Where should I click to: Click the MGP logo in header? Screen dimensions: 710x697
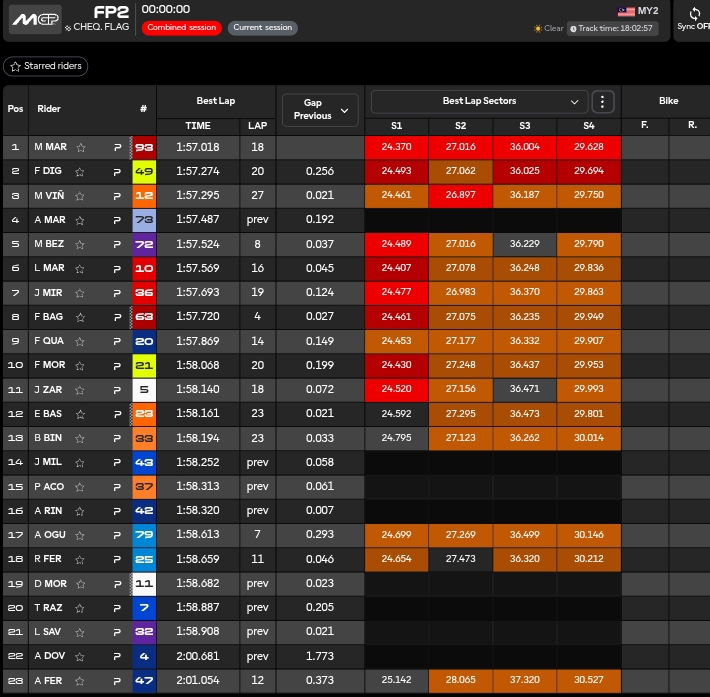tap(35, 18)
